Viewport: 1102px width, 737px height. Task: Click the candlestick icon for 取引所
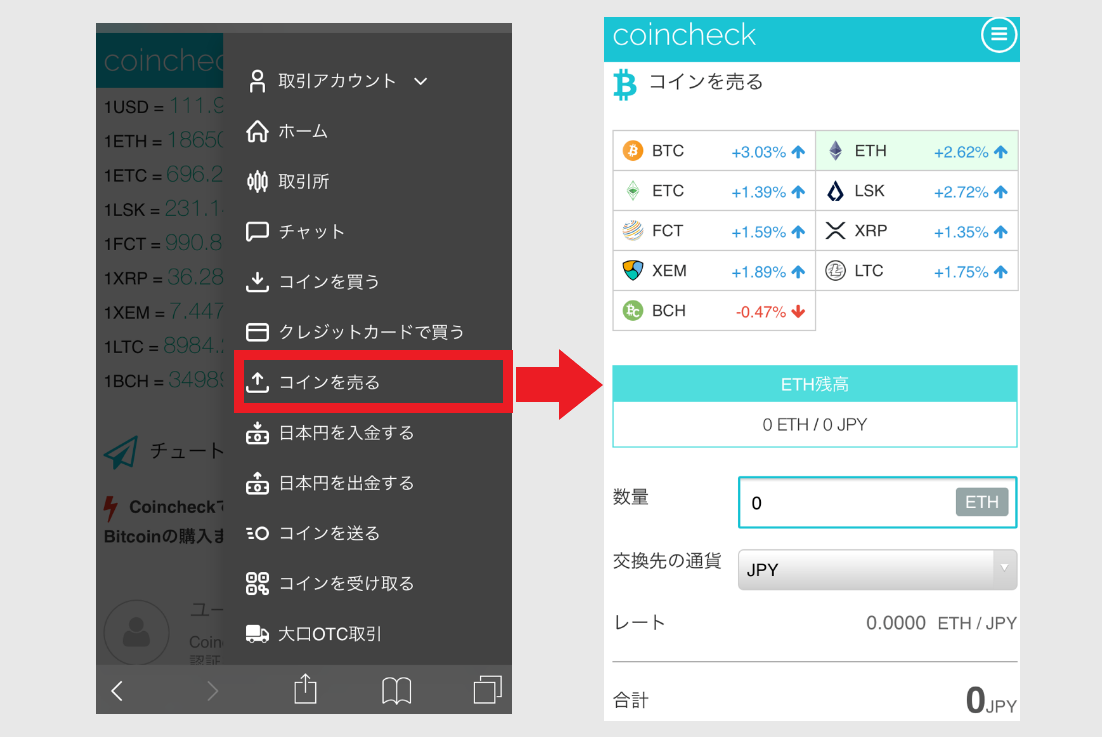(x=257, y=181)
